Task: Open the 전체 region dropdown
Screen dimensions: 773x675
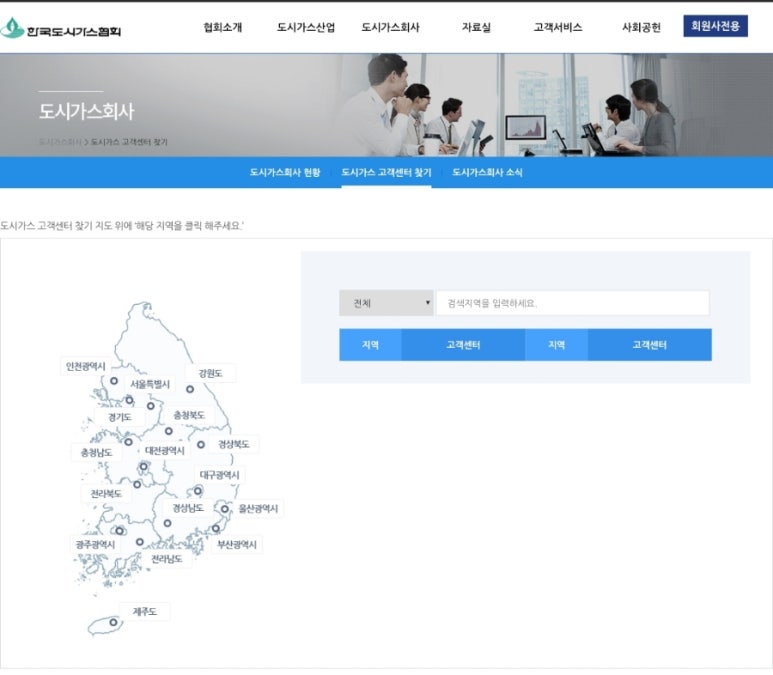Action: coord(386,303)
